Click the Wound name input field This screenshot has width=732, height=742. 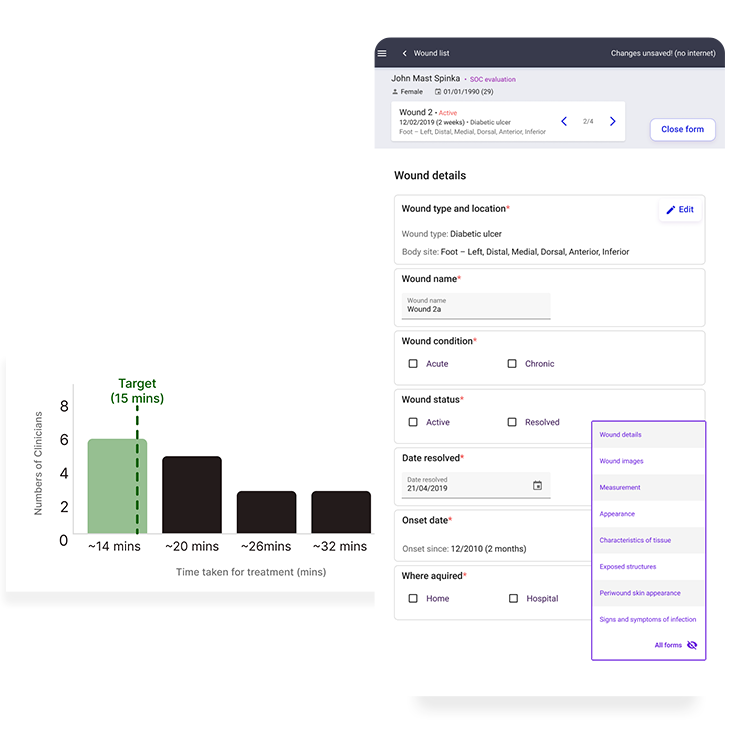[476, 306]
